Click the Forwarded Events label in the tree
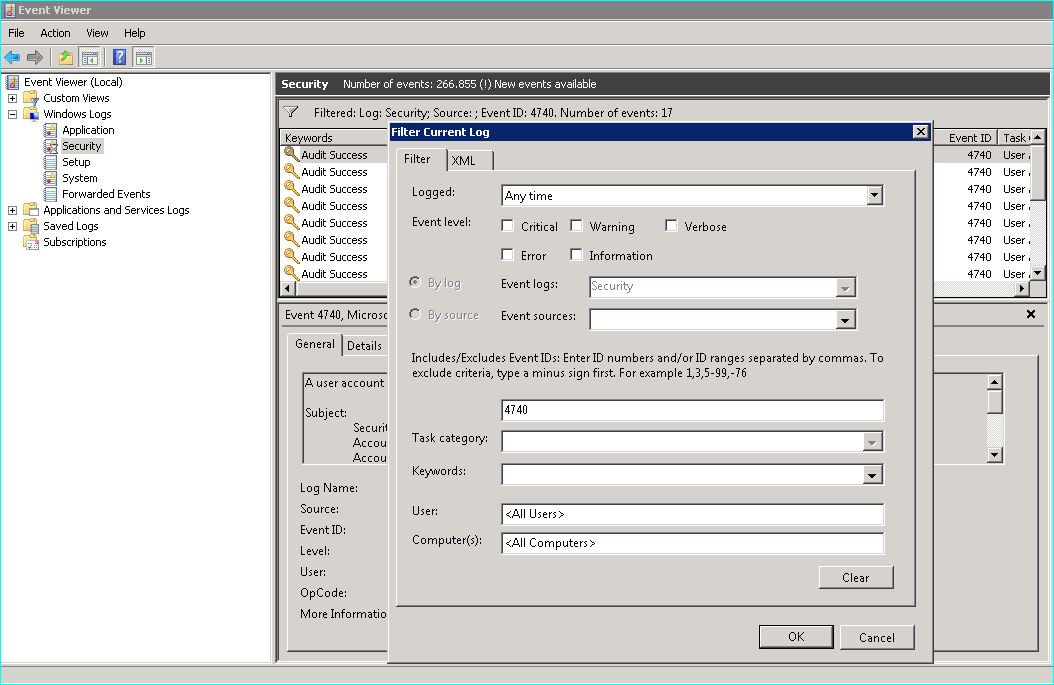 (x=106, y=194)
